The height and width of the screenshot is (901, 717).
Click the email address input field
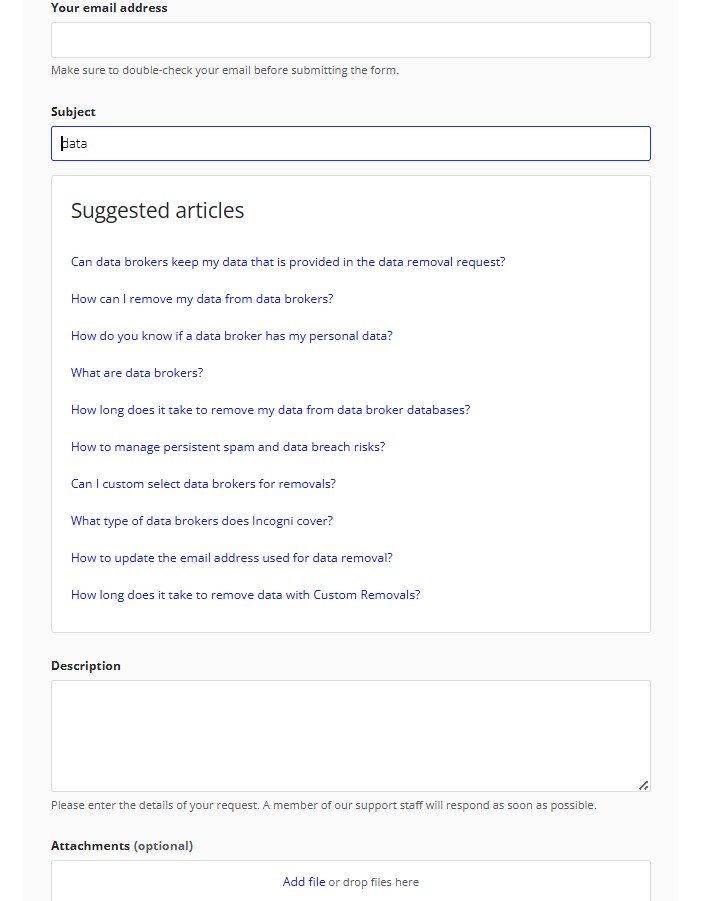(x=350, y=39)
